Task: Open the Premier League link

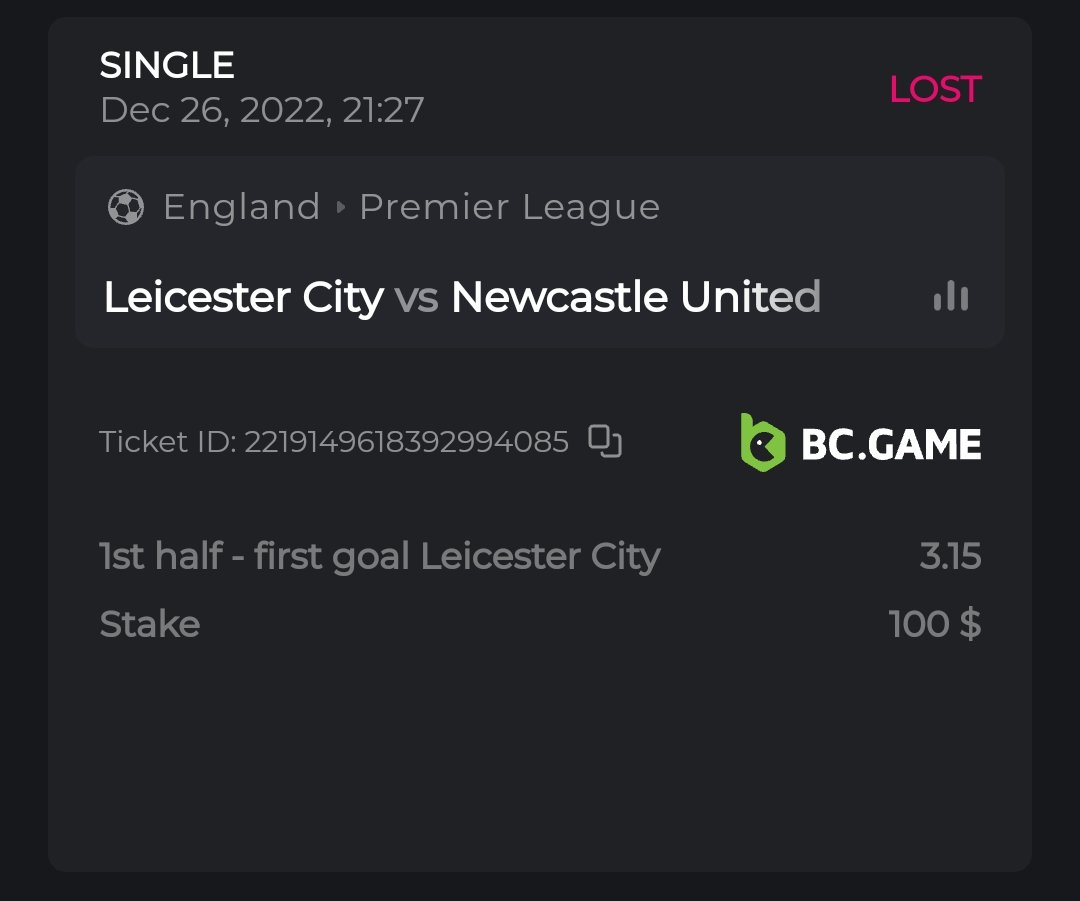Action: coord(509,207)
